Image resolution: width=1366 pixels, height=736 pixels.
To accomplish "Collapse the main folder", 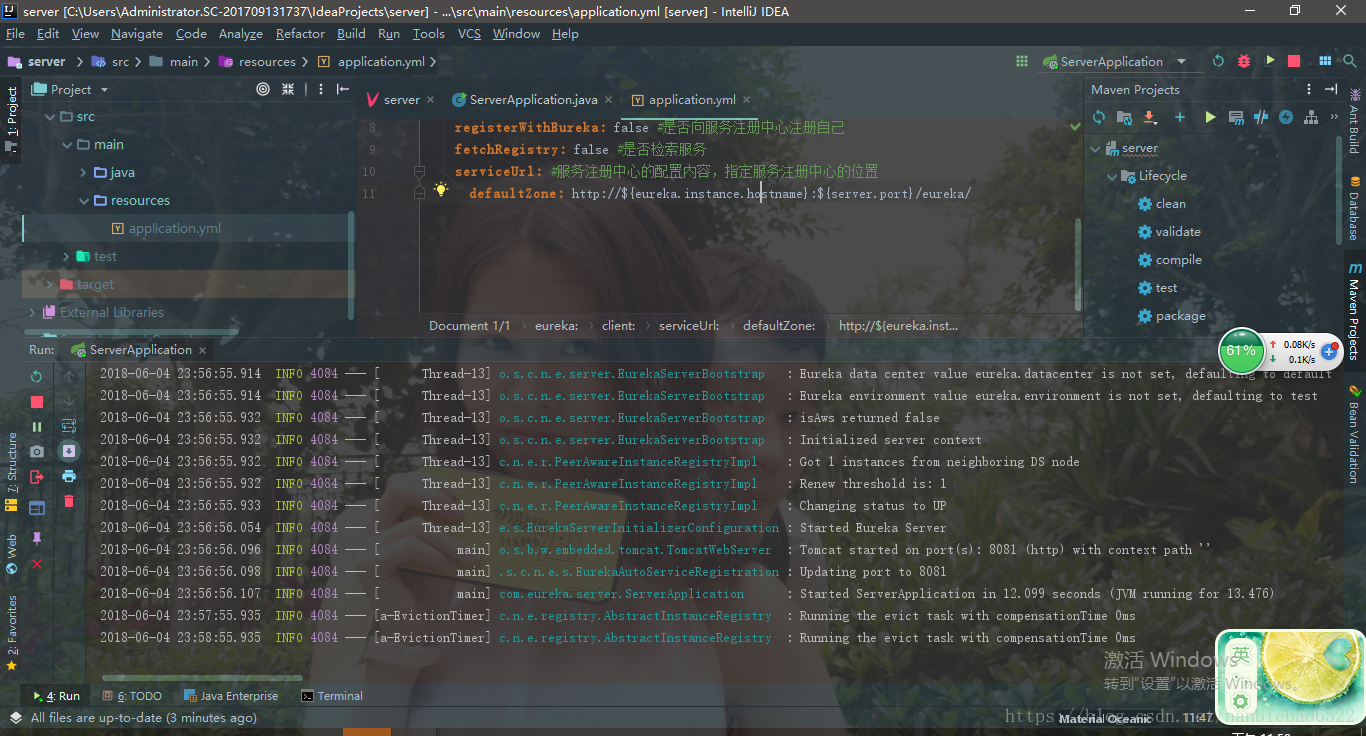I will click(x=67, y=145).
